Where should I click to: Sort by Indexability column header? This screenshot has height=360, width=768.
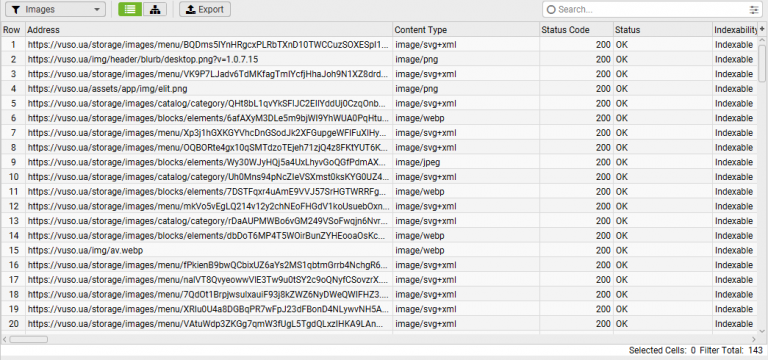(x=736, y=30)
